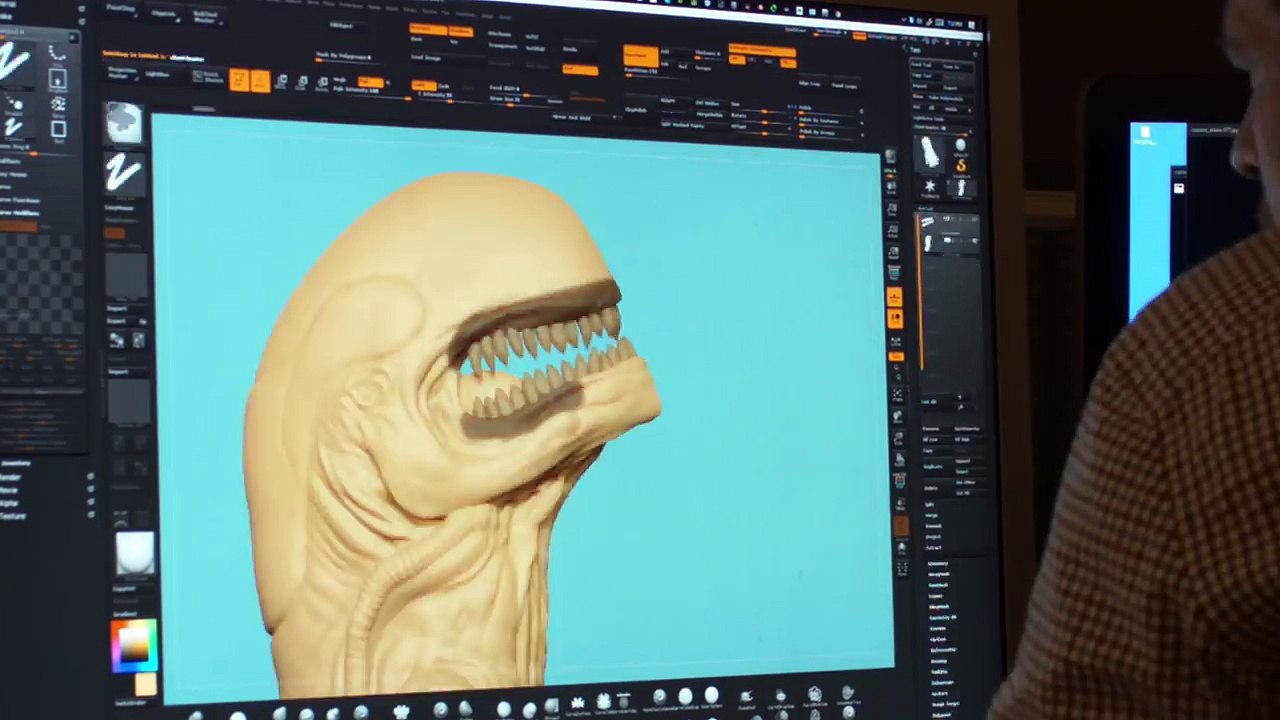The height and width of the screenshot is (720, 1280).
Task: Open the empty texture slot in left tray
Action: (130, 402)
